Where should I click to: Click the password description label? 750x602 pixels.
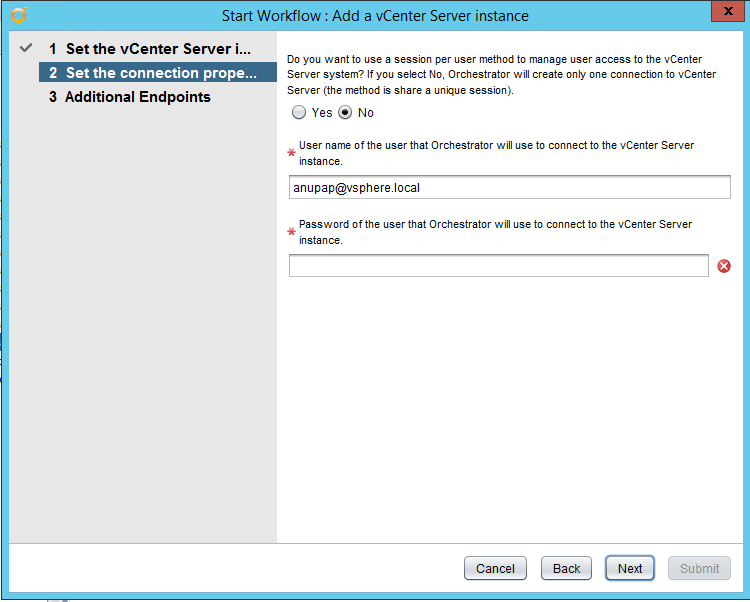pos(495,232)
